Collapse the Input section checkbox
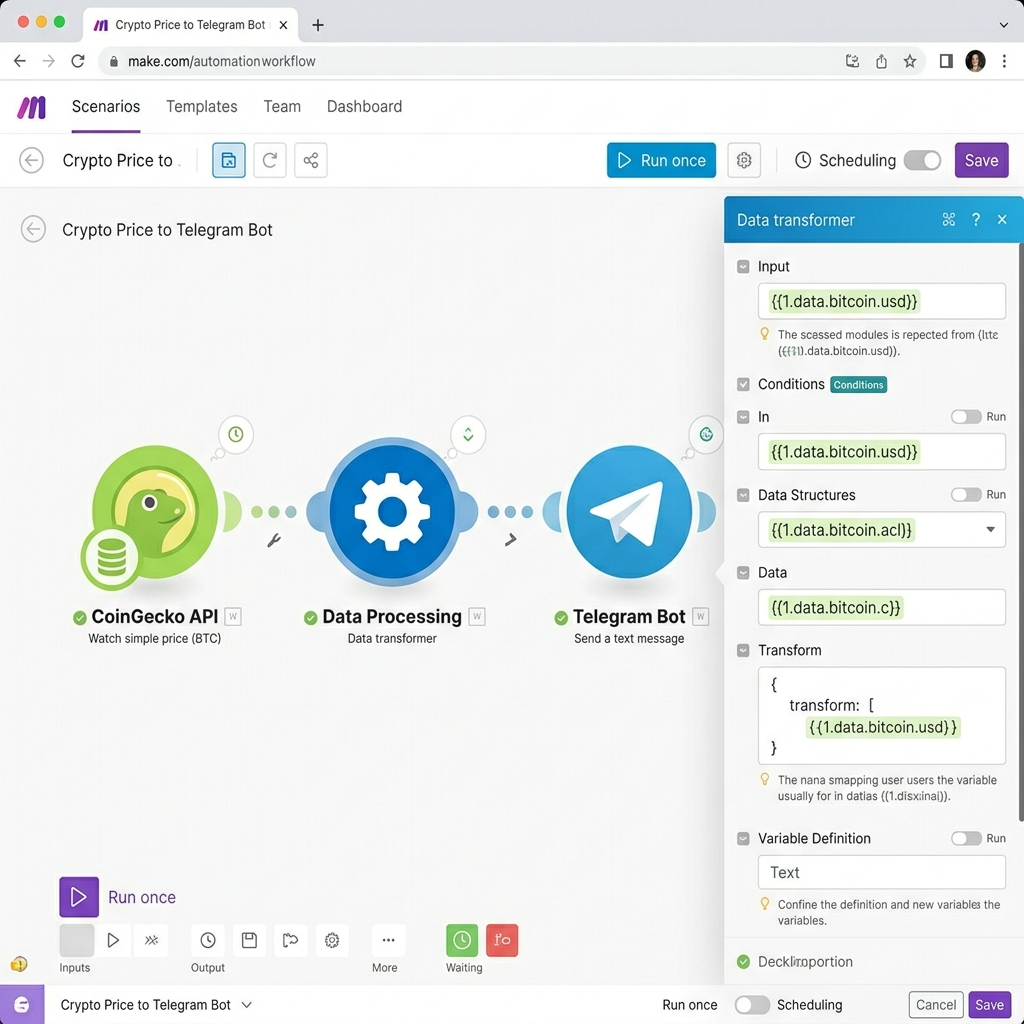This screenshot has height=1024, width=1024. (743, 266)
